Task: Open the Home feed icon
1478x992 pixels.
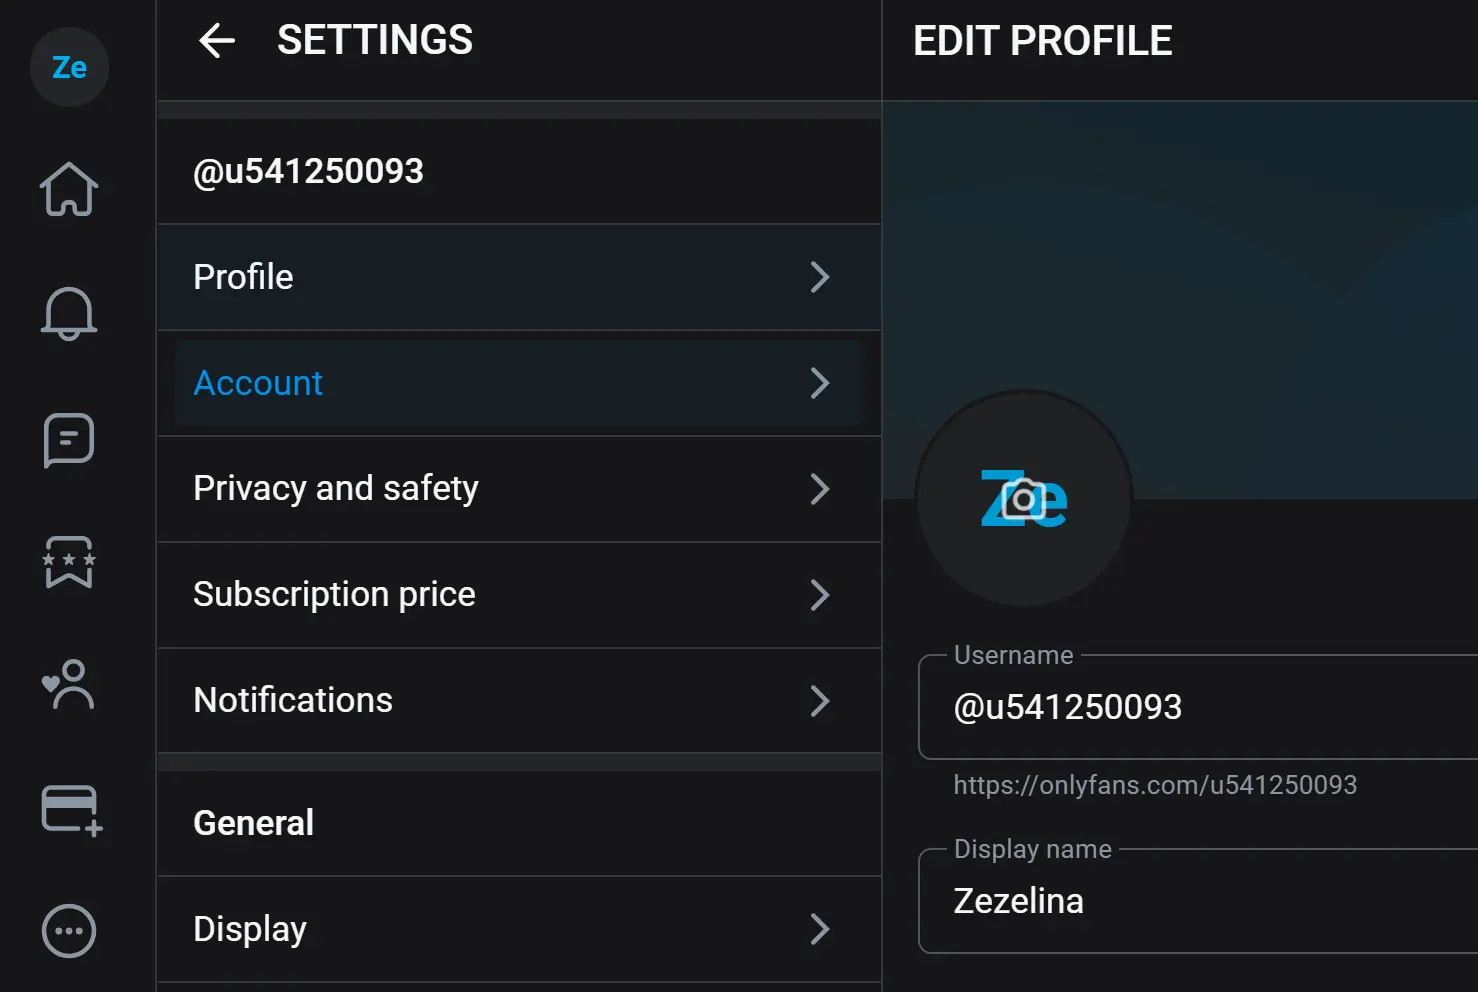Action: (x=68, y=190)
